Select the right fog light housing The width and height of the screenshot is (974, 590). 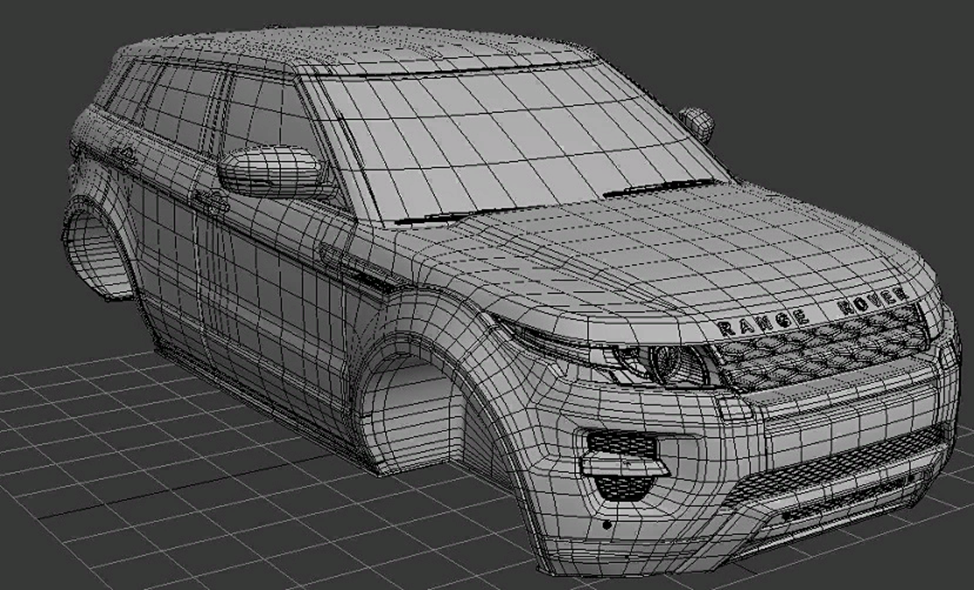point(620,465)
